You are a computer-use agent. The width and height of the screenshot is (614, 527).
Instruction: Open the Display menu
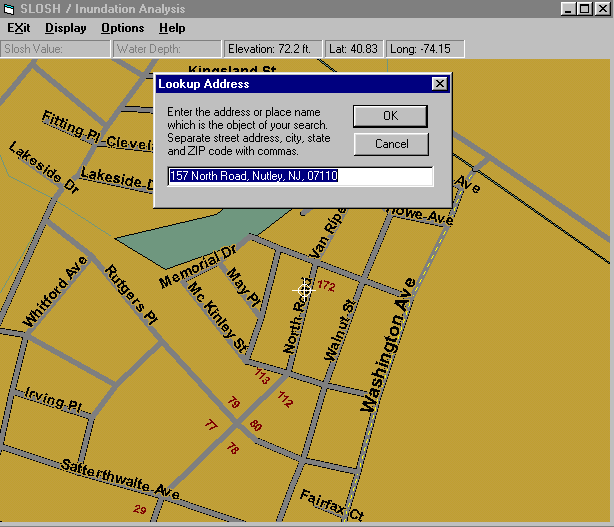pos(65,28)
